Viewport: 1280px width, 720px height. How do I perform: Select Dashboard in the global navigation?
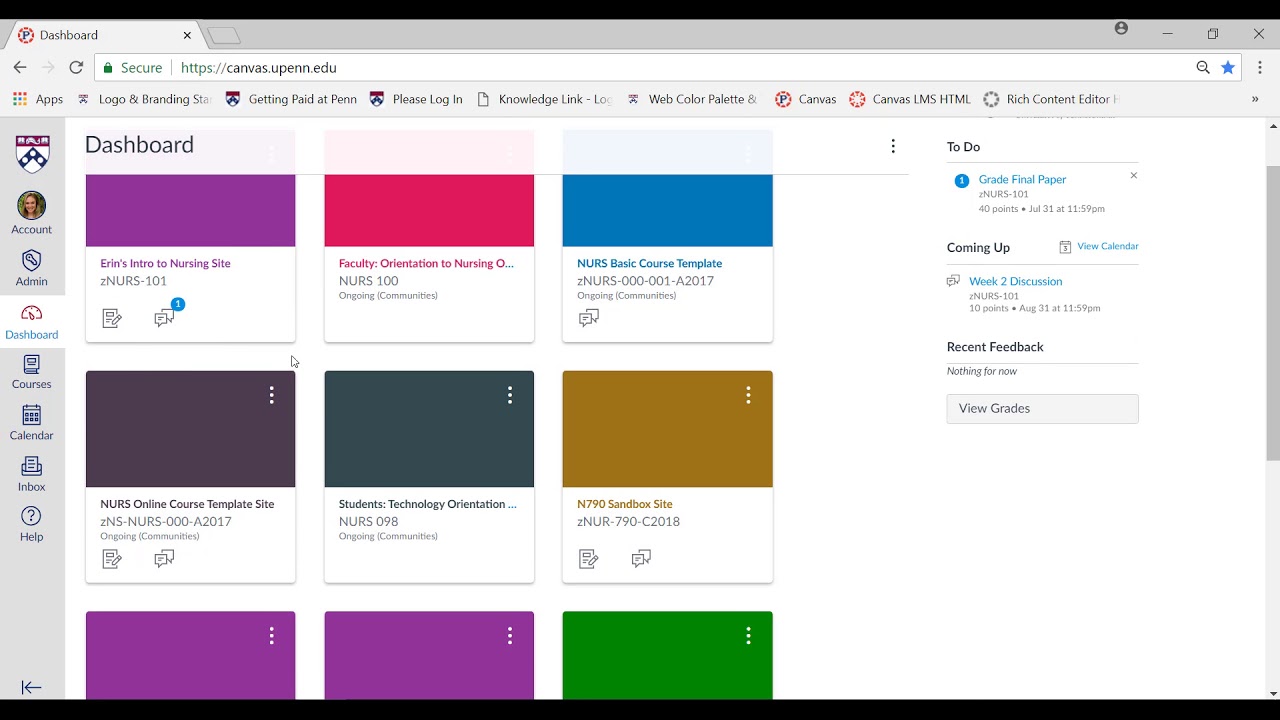click(x=32, y=322)
